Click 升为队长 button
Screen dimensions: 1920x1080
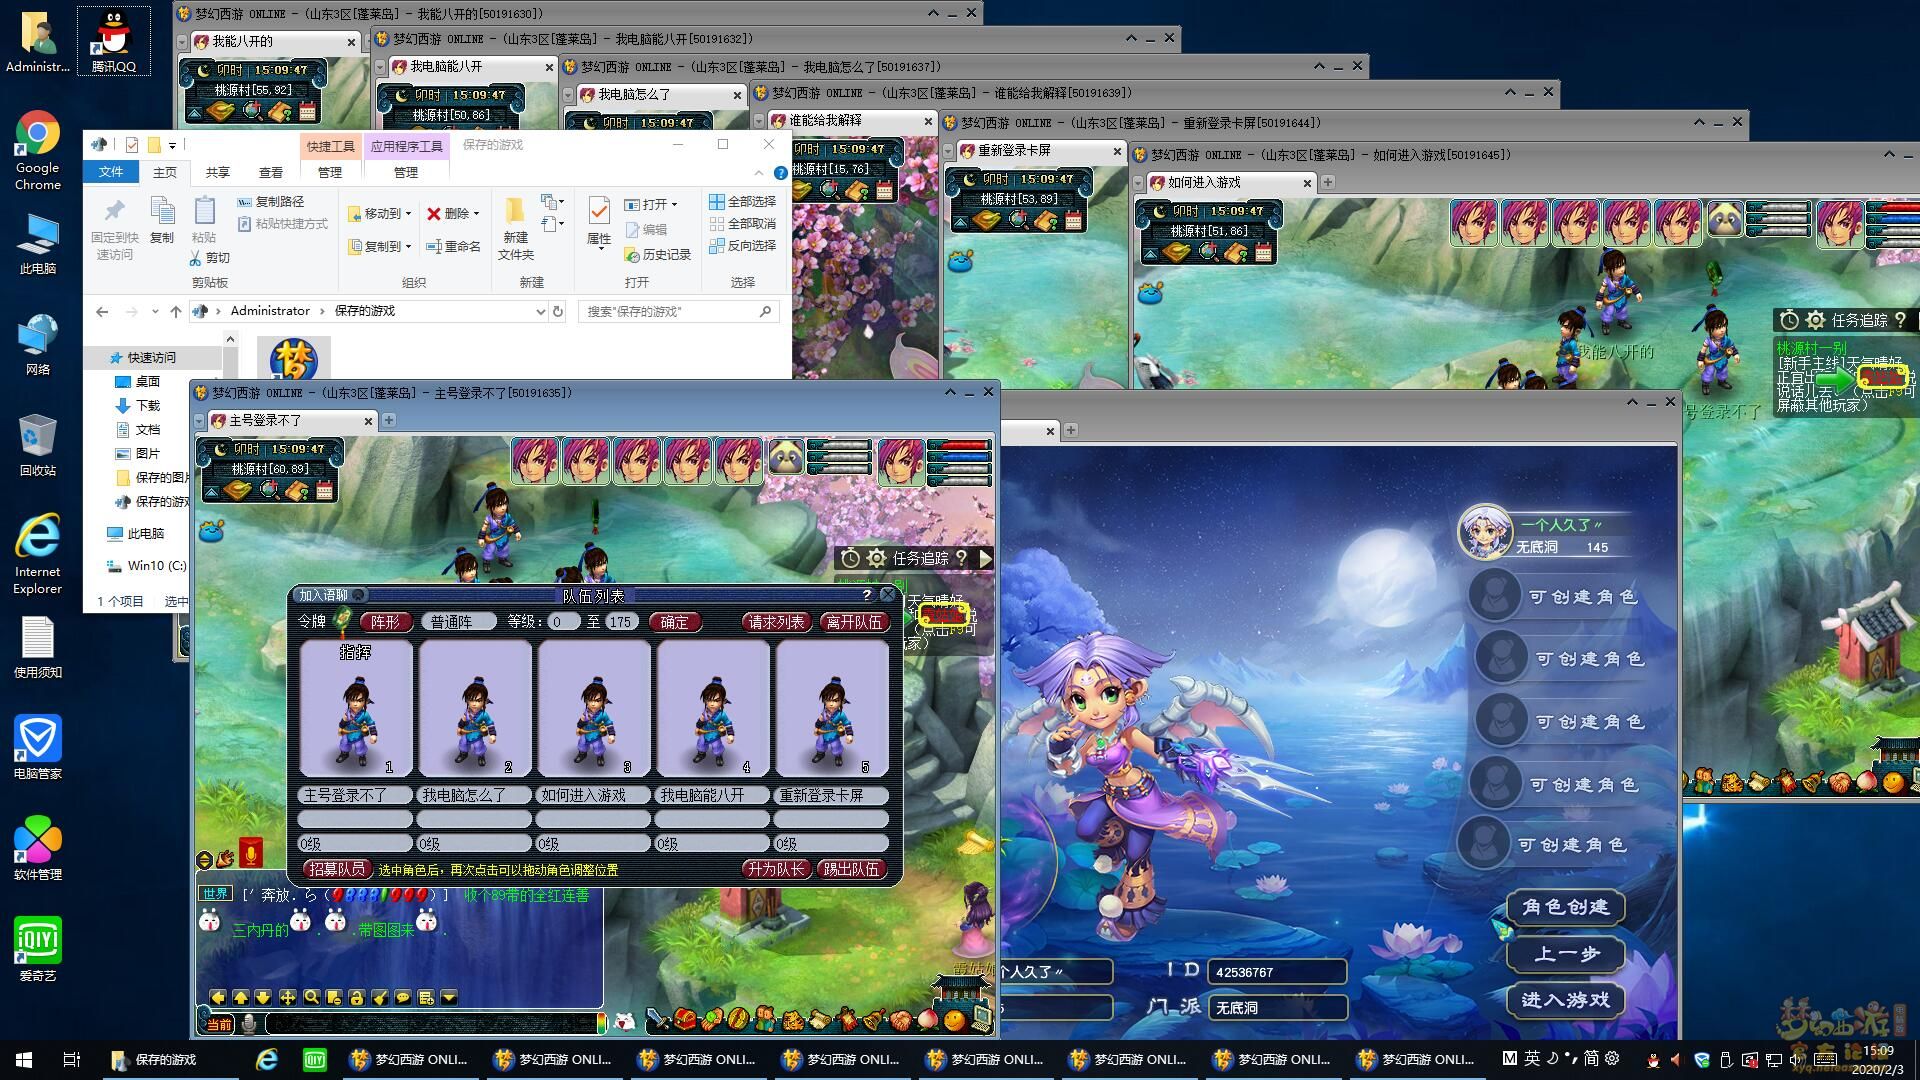[x=775, y=869]
